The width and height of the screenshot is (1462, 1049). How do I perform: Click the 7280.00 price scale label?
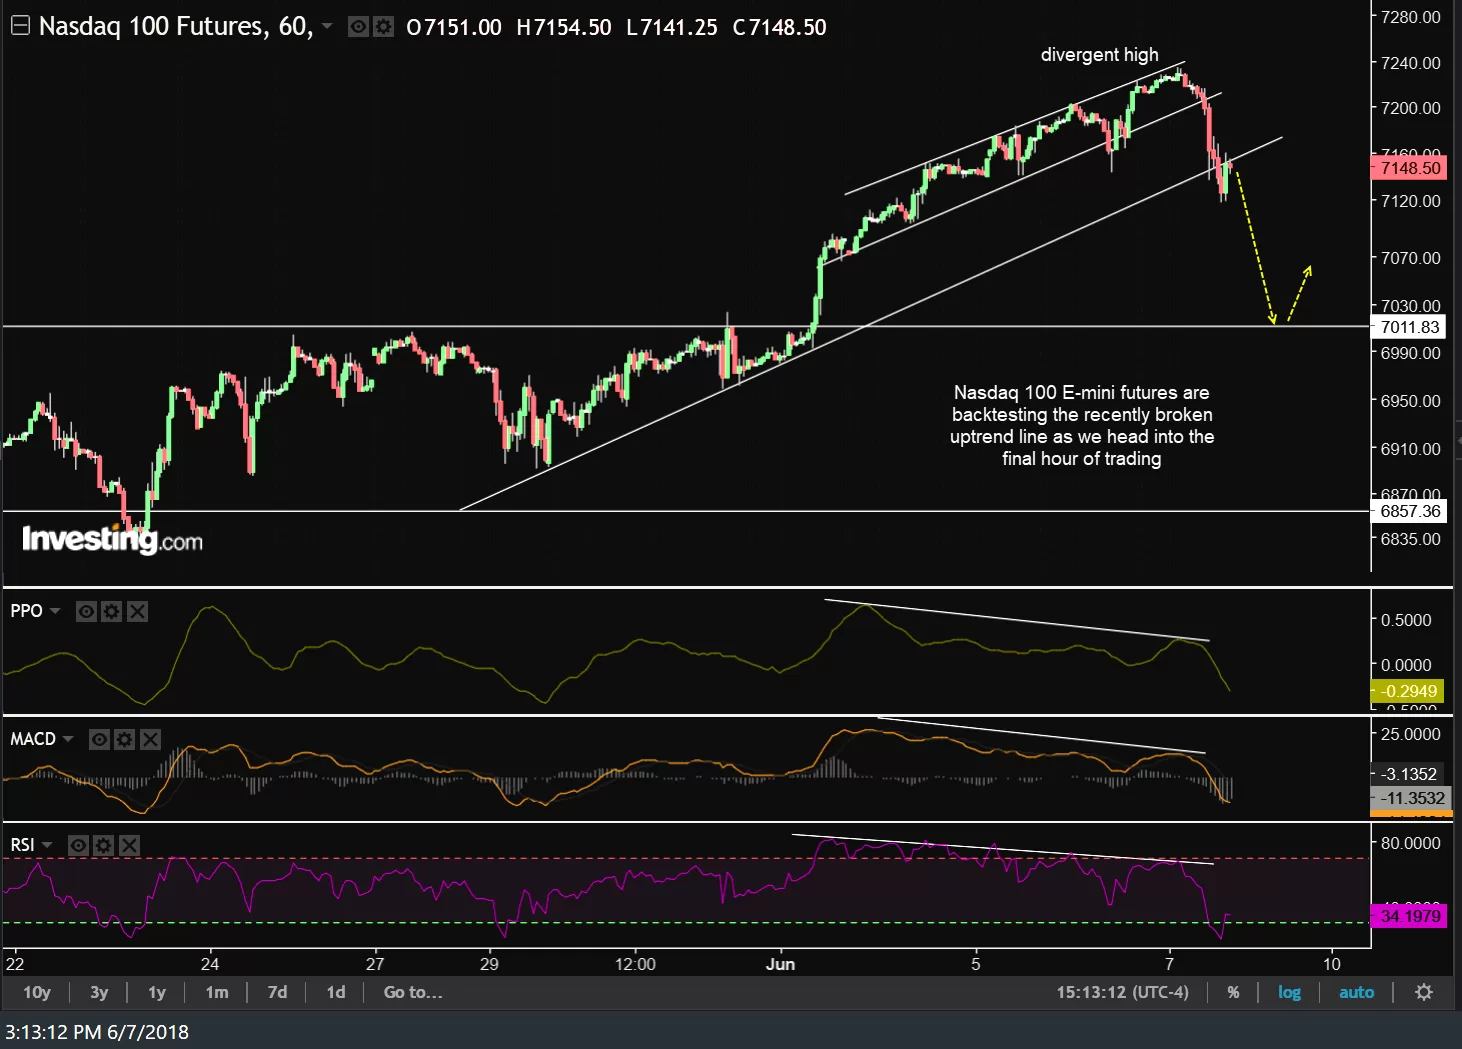pos(1410,17)
